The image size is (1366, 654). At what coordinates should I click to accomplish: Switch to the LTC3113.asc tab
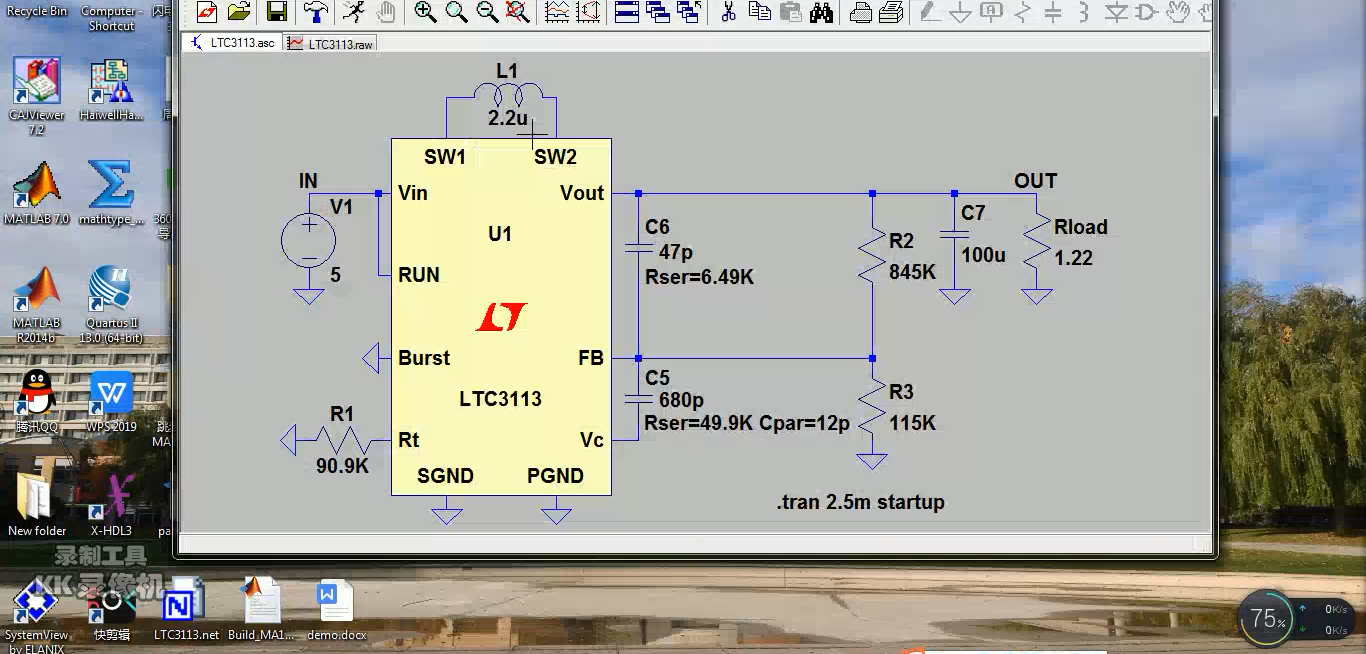click(232, 44)
